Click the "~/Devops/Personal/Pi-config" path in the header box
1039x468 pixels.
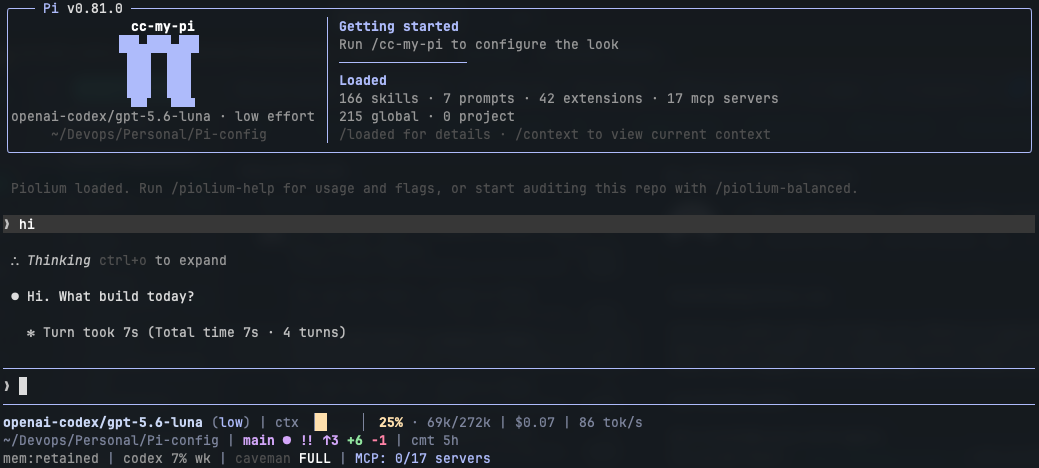point(159,135)
